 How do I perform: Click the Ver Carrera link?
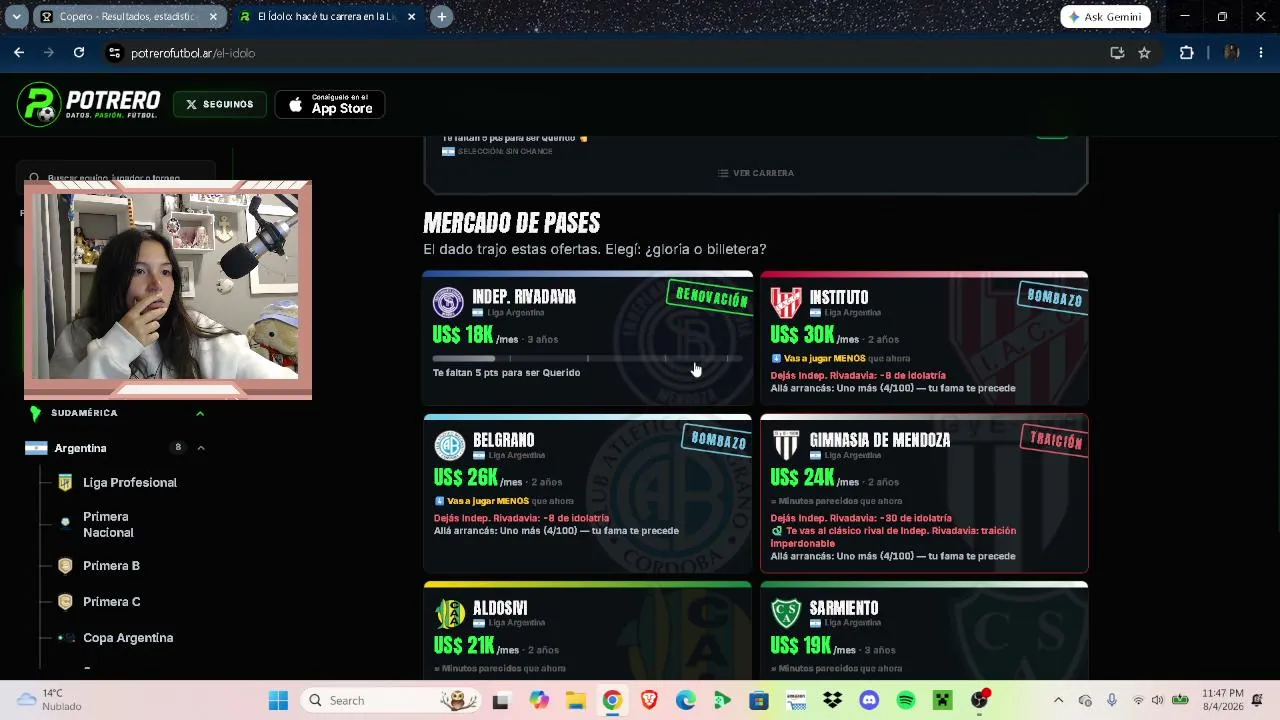click(756, 173)
